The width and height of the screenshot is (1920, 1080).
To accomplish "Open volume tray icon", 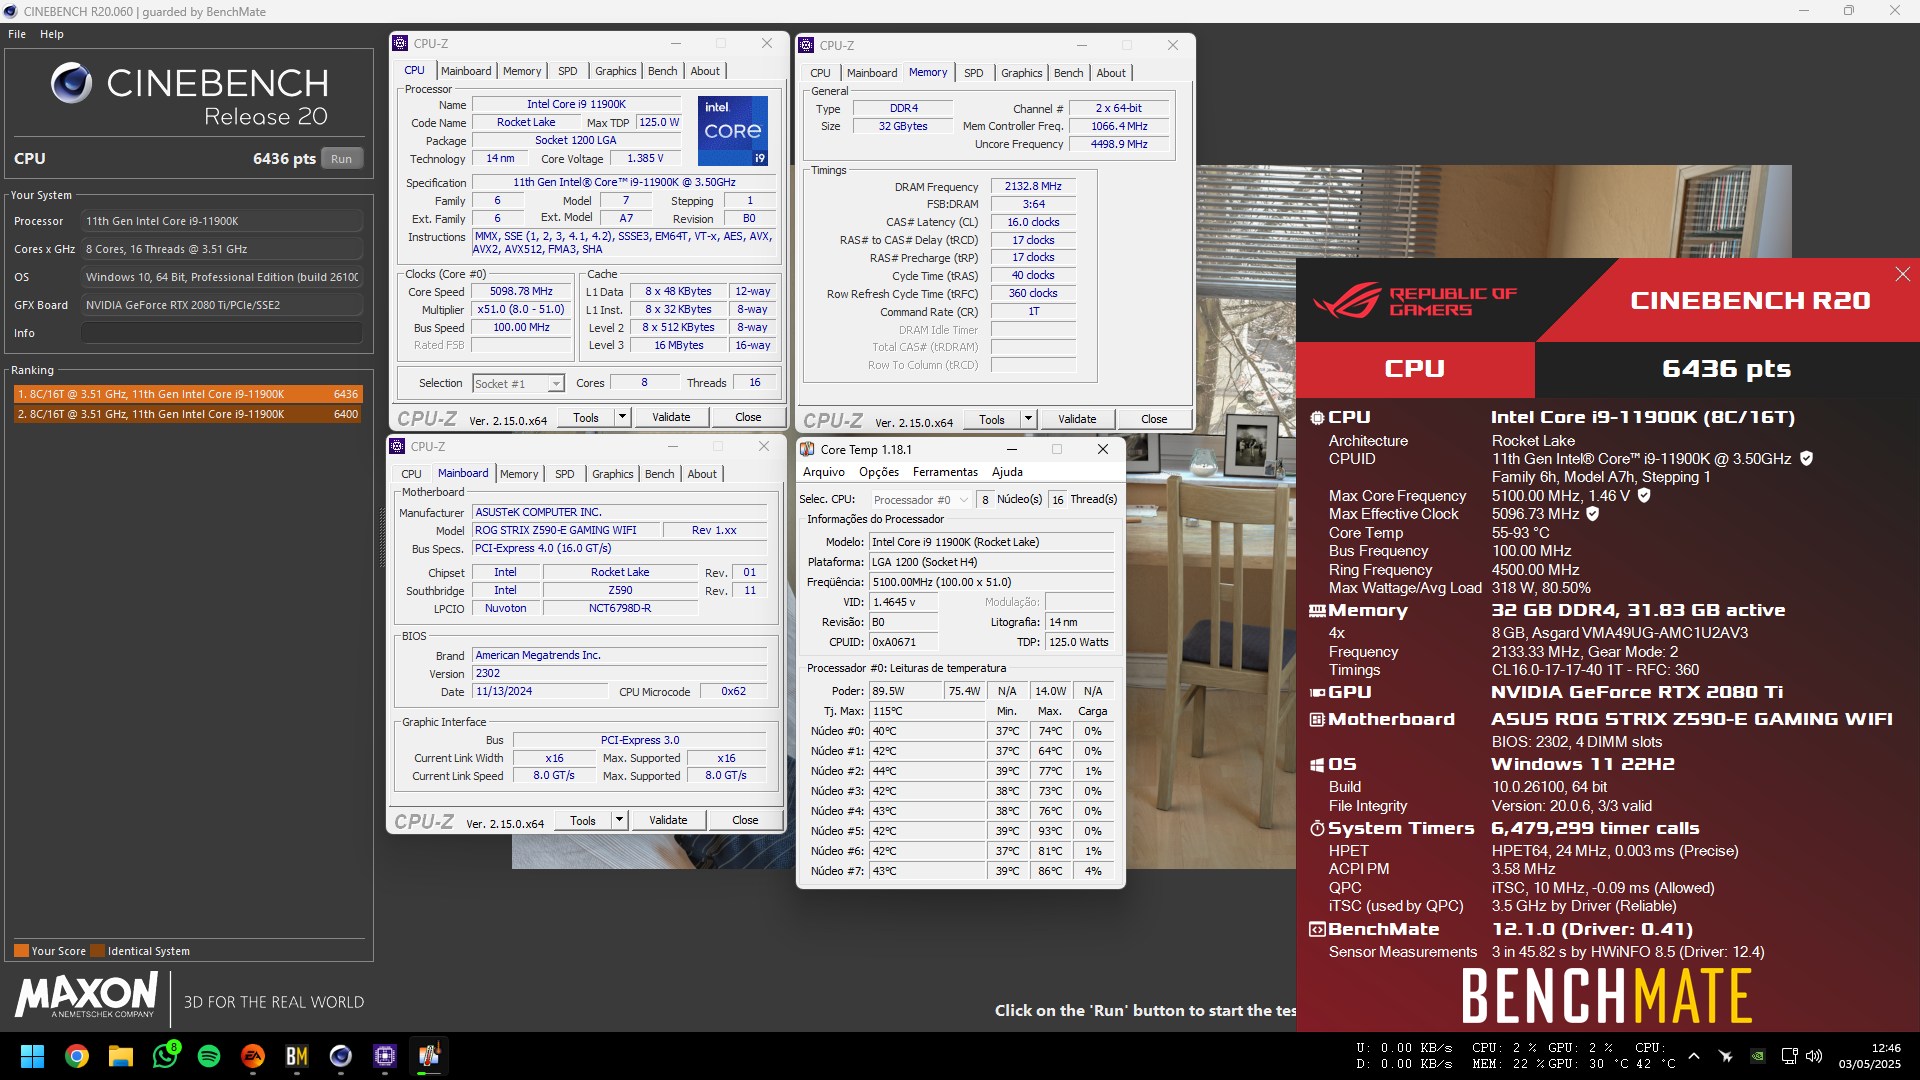I will coord(1814,1056).
